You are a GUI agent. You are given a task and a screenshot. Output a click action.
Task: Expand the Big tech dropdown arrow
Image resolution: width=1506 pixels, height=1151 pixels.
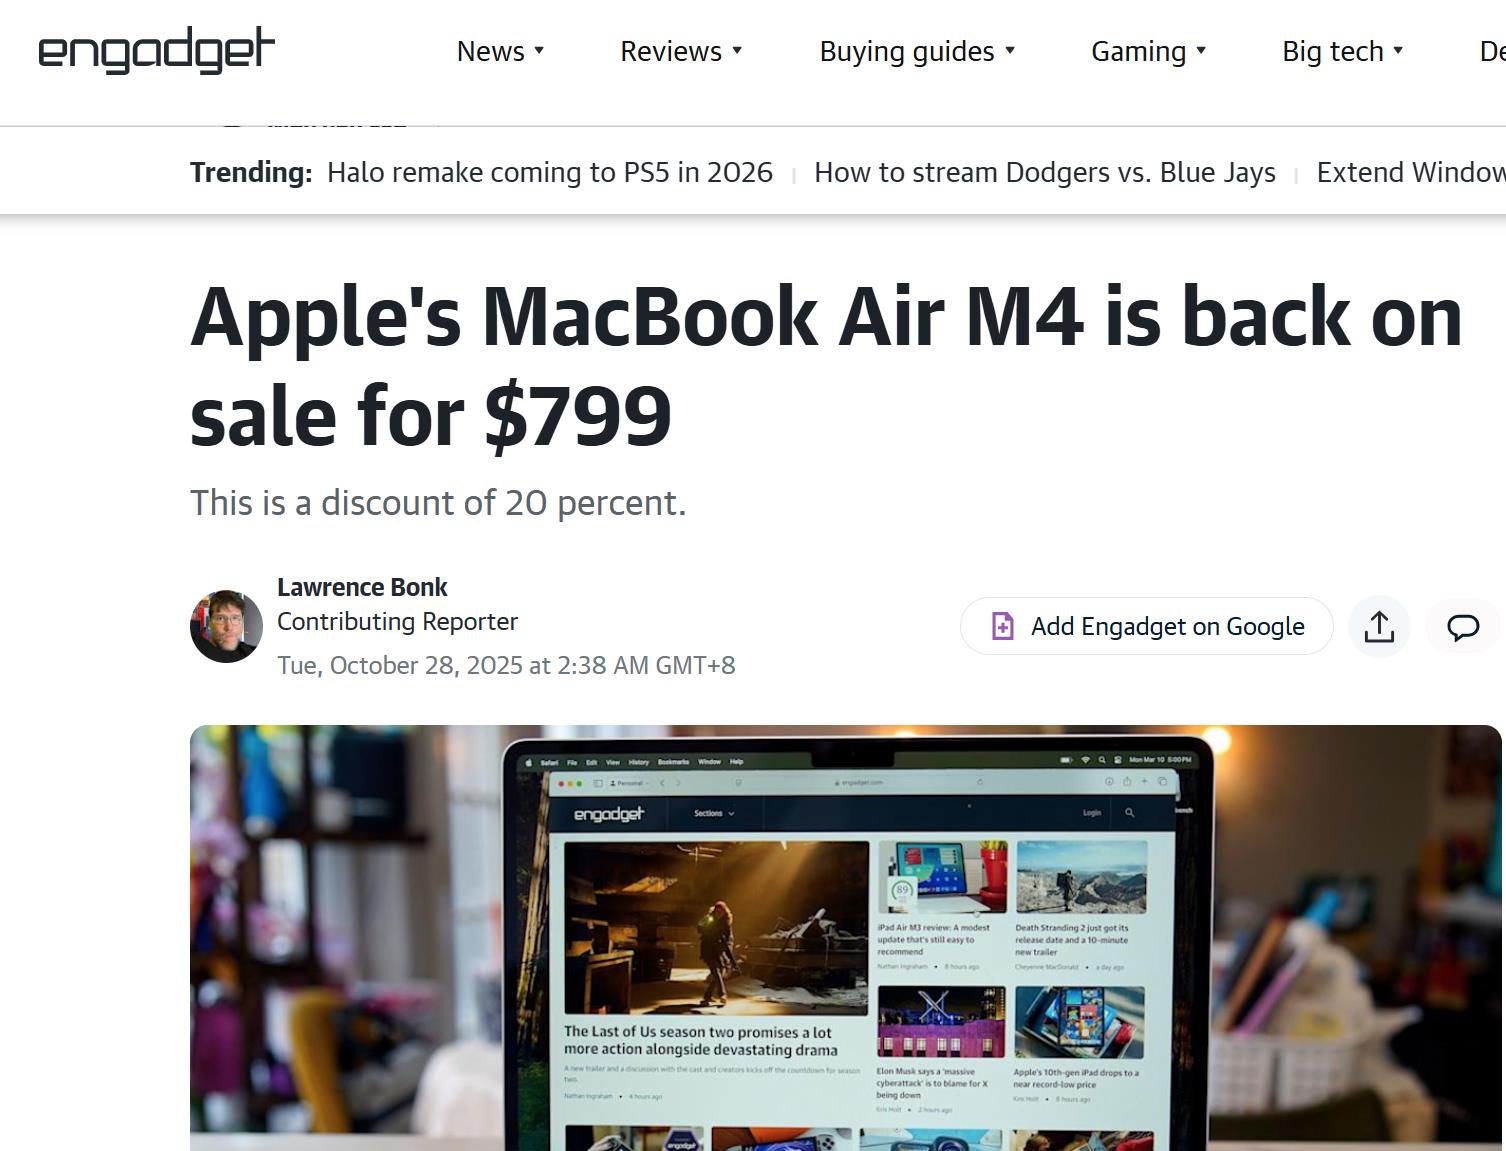(x=1398, y=50)
